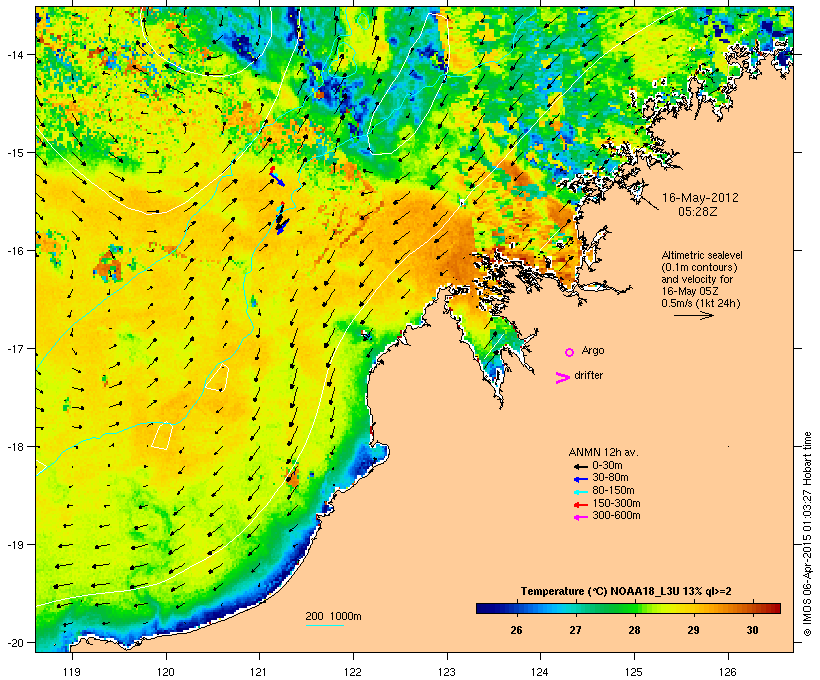
Task: Click the white polygon outline near 120.5 -17.3
Action: point(217,377)
